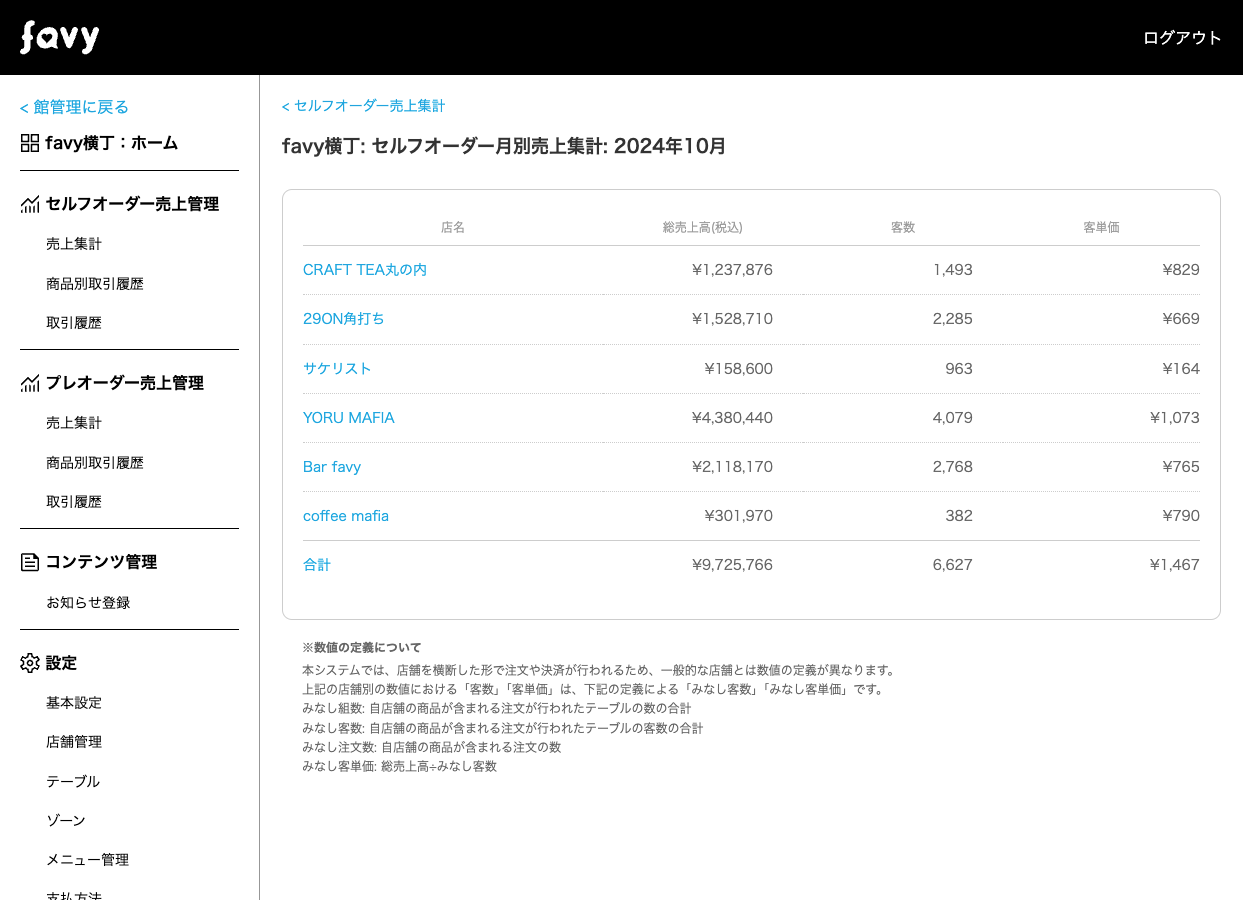Click the sales value ¥1,237,876
The width and height of the screenshot is (1243, 900).
(732, 270)
